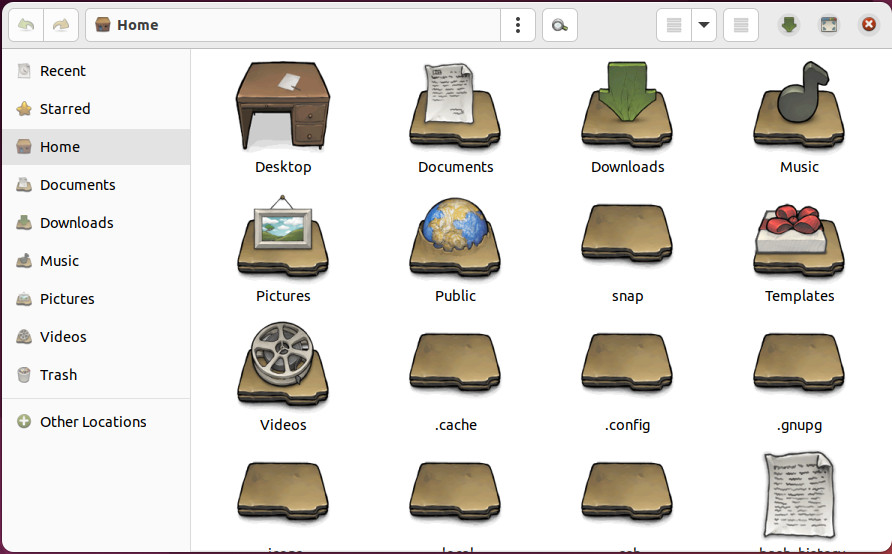Click the trash can icon in sidebar

pyautogui.click(x=24, y=375)
